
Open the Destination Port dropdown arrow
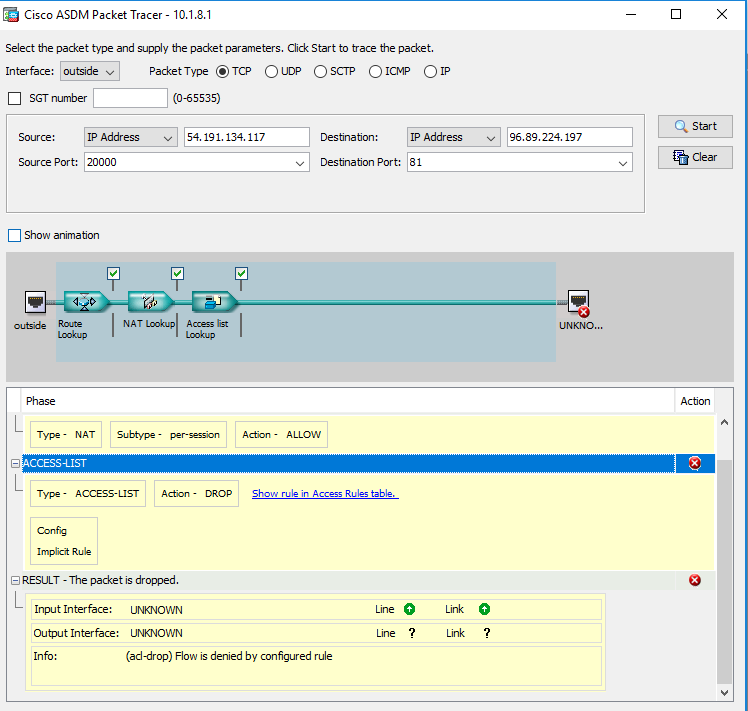point(623,163)
